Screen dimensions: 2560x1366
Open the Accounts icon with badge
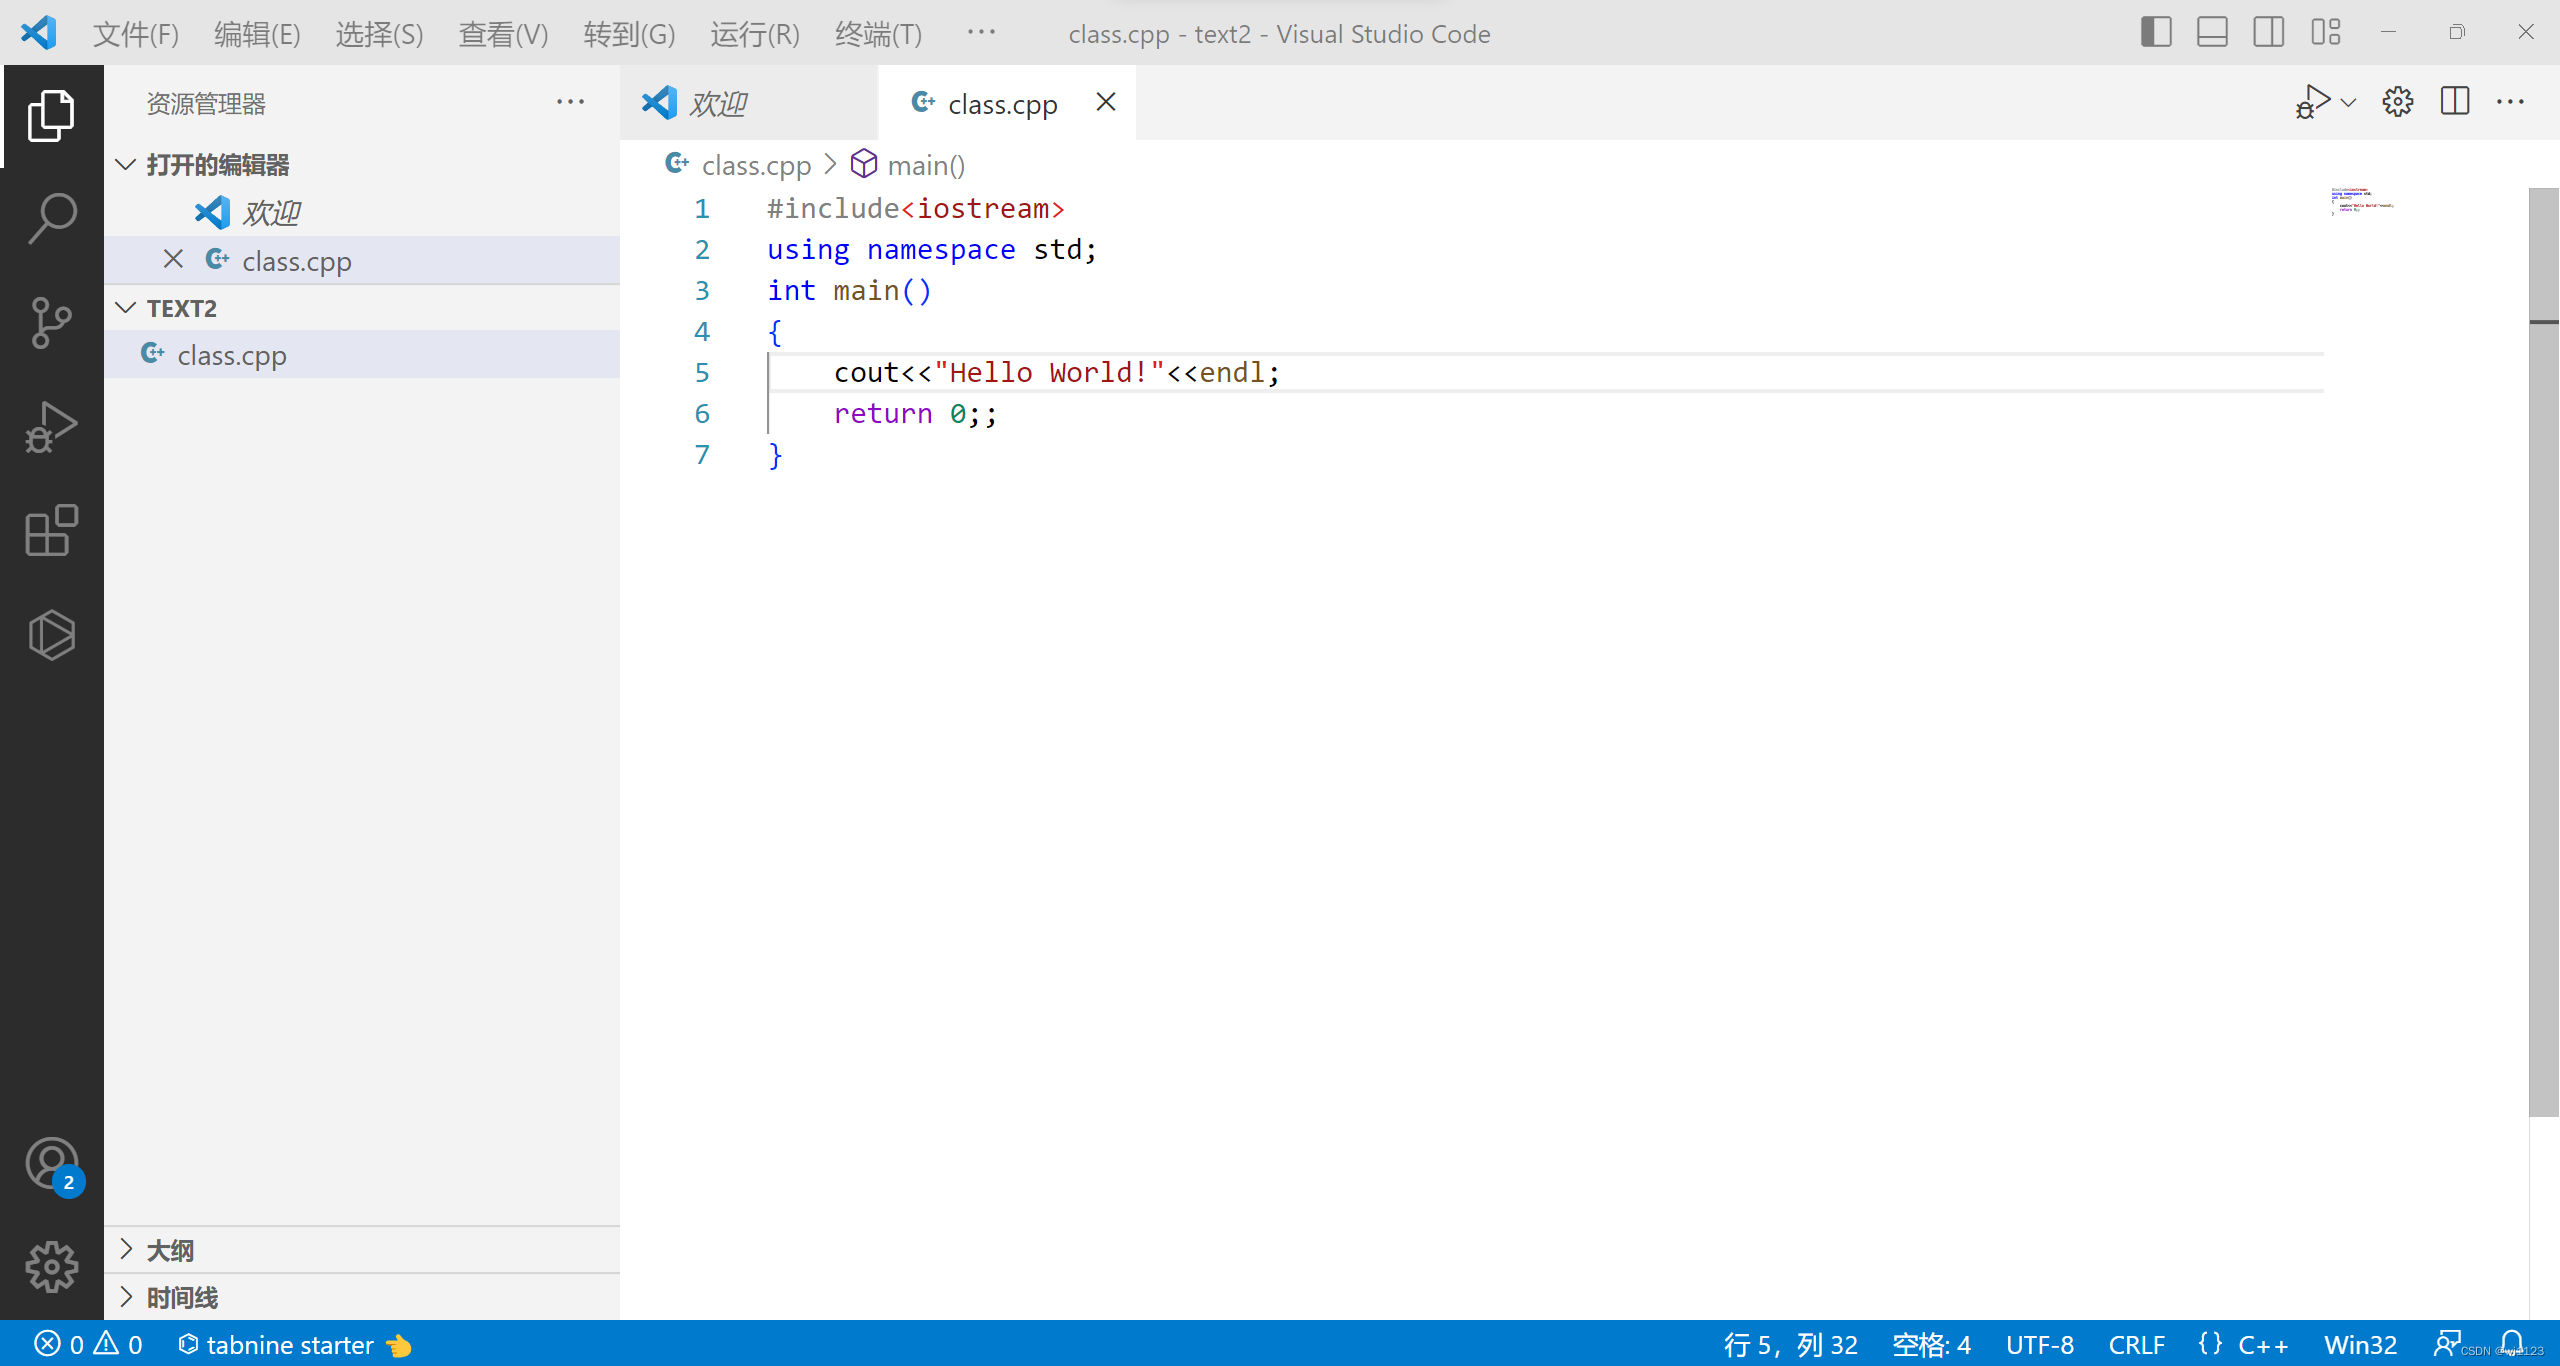pos(52,1165)
